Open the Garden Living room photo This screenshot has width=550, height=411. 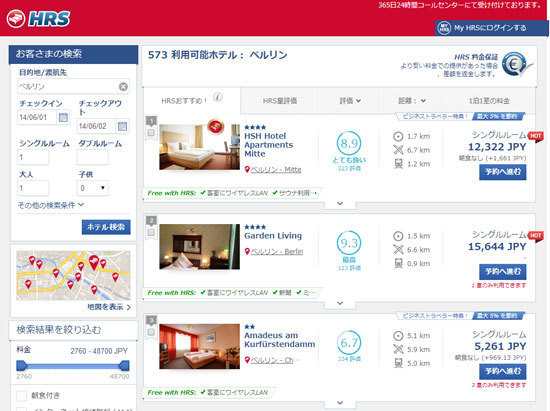point(200,247)
